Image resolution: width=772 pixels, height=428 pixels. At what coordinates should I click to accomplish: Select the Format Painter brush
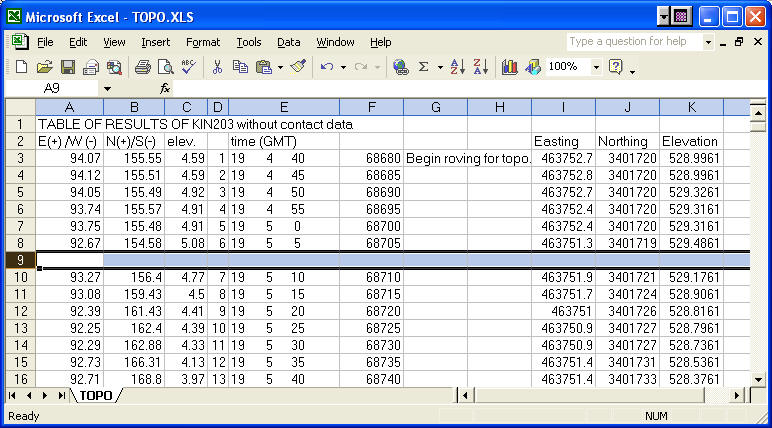[298, 67]
